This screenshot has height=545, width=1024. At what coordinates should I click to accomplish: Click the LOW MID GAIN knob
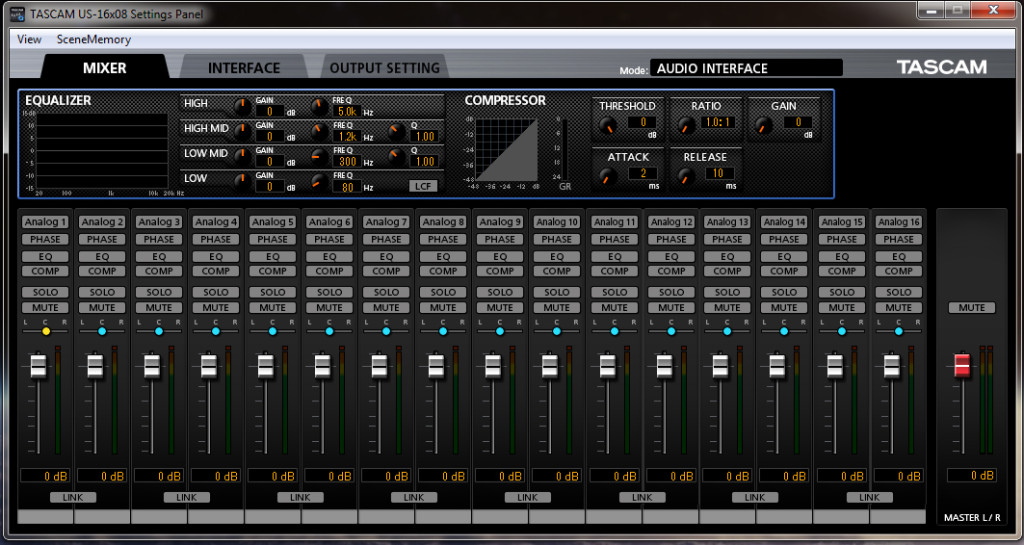242,157
